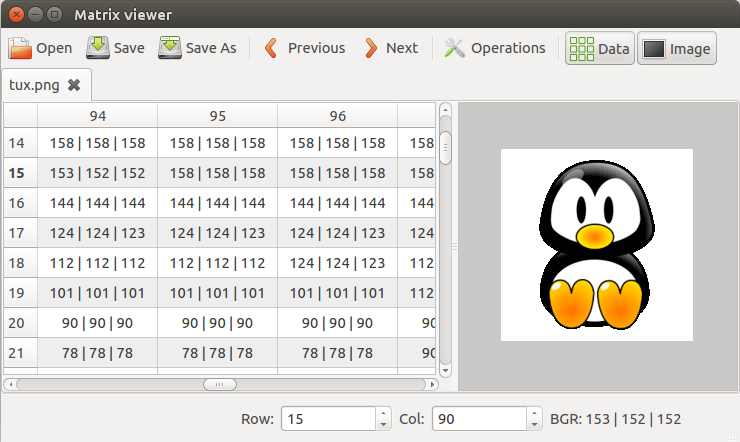
Task: Select row 20 column 96 cell 90 | 90 | 90
Action: [337, 323]
